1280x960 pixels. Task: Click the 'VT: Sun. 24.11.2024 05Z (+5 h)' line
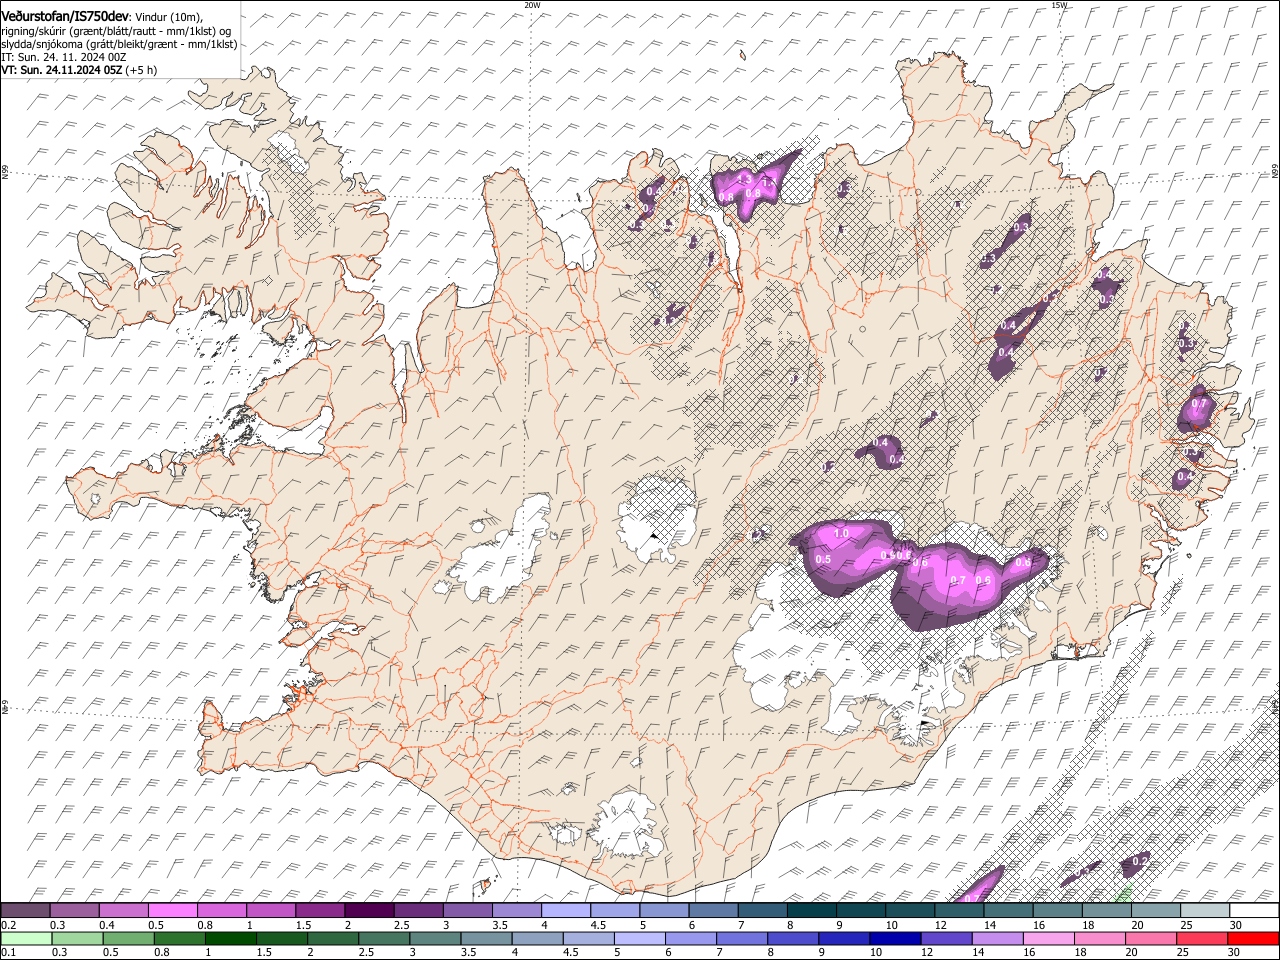79,71
